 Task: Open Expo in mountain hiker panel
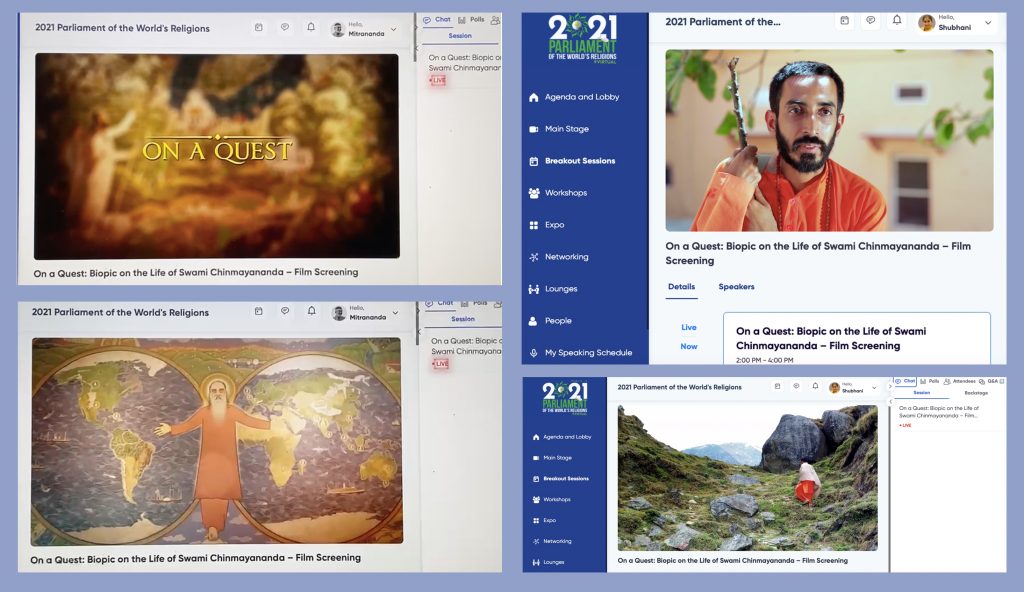click(x=544, y=520)
